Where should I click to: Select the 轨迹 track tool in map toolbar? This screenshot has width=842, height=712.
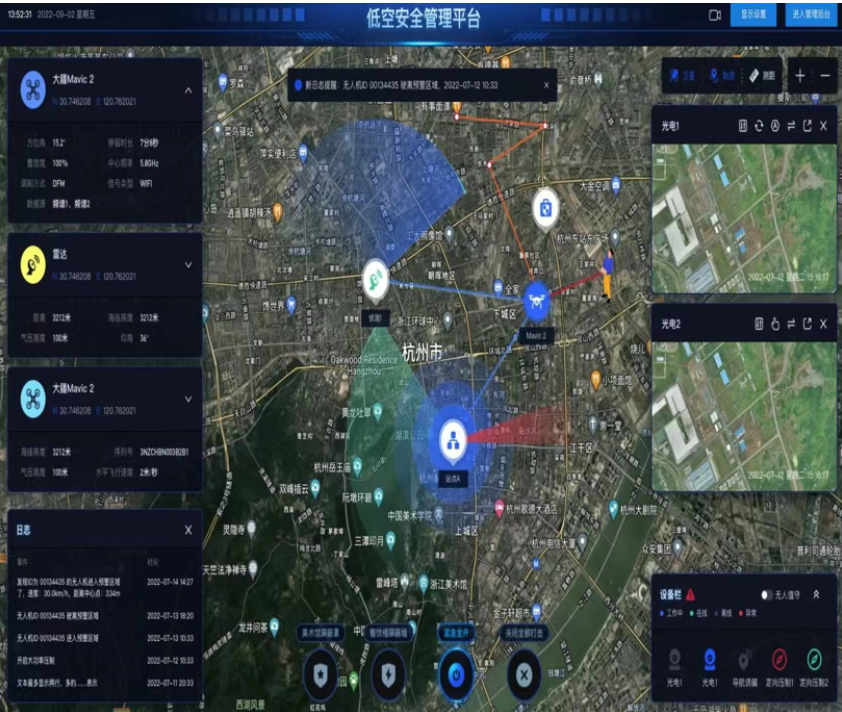pos(720,76)
